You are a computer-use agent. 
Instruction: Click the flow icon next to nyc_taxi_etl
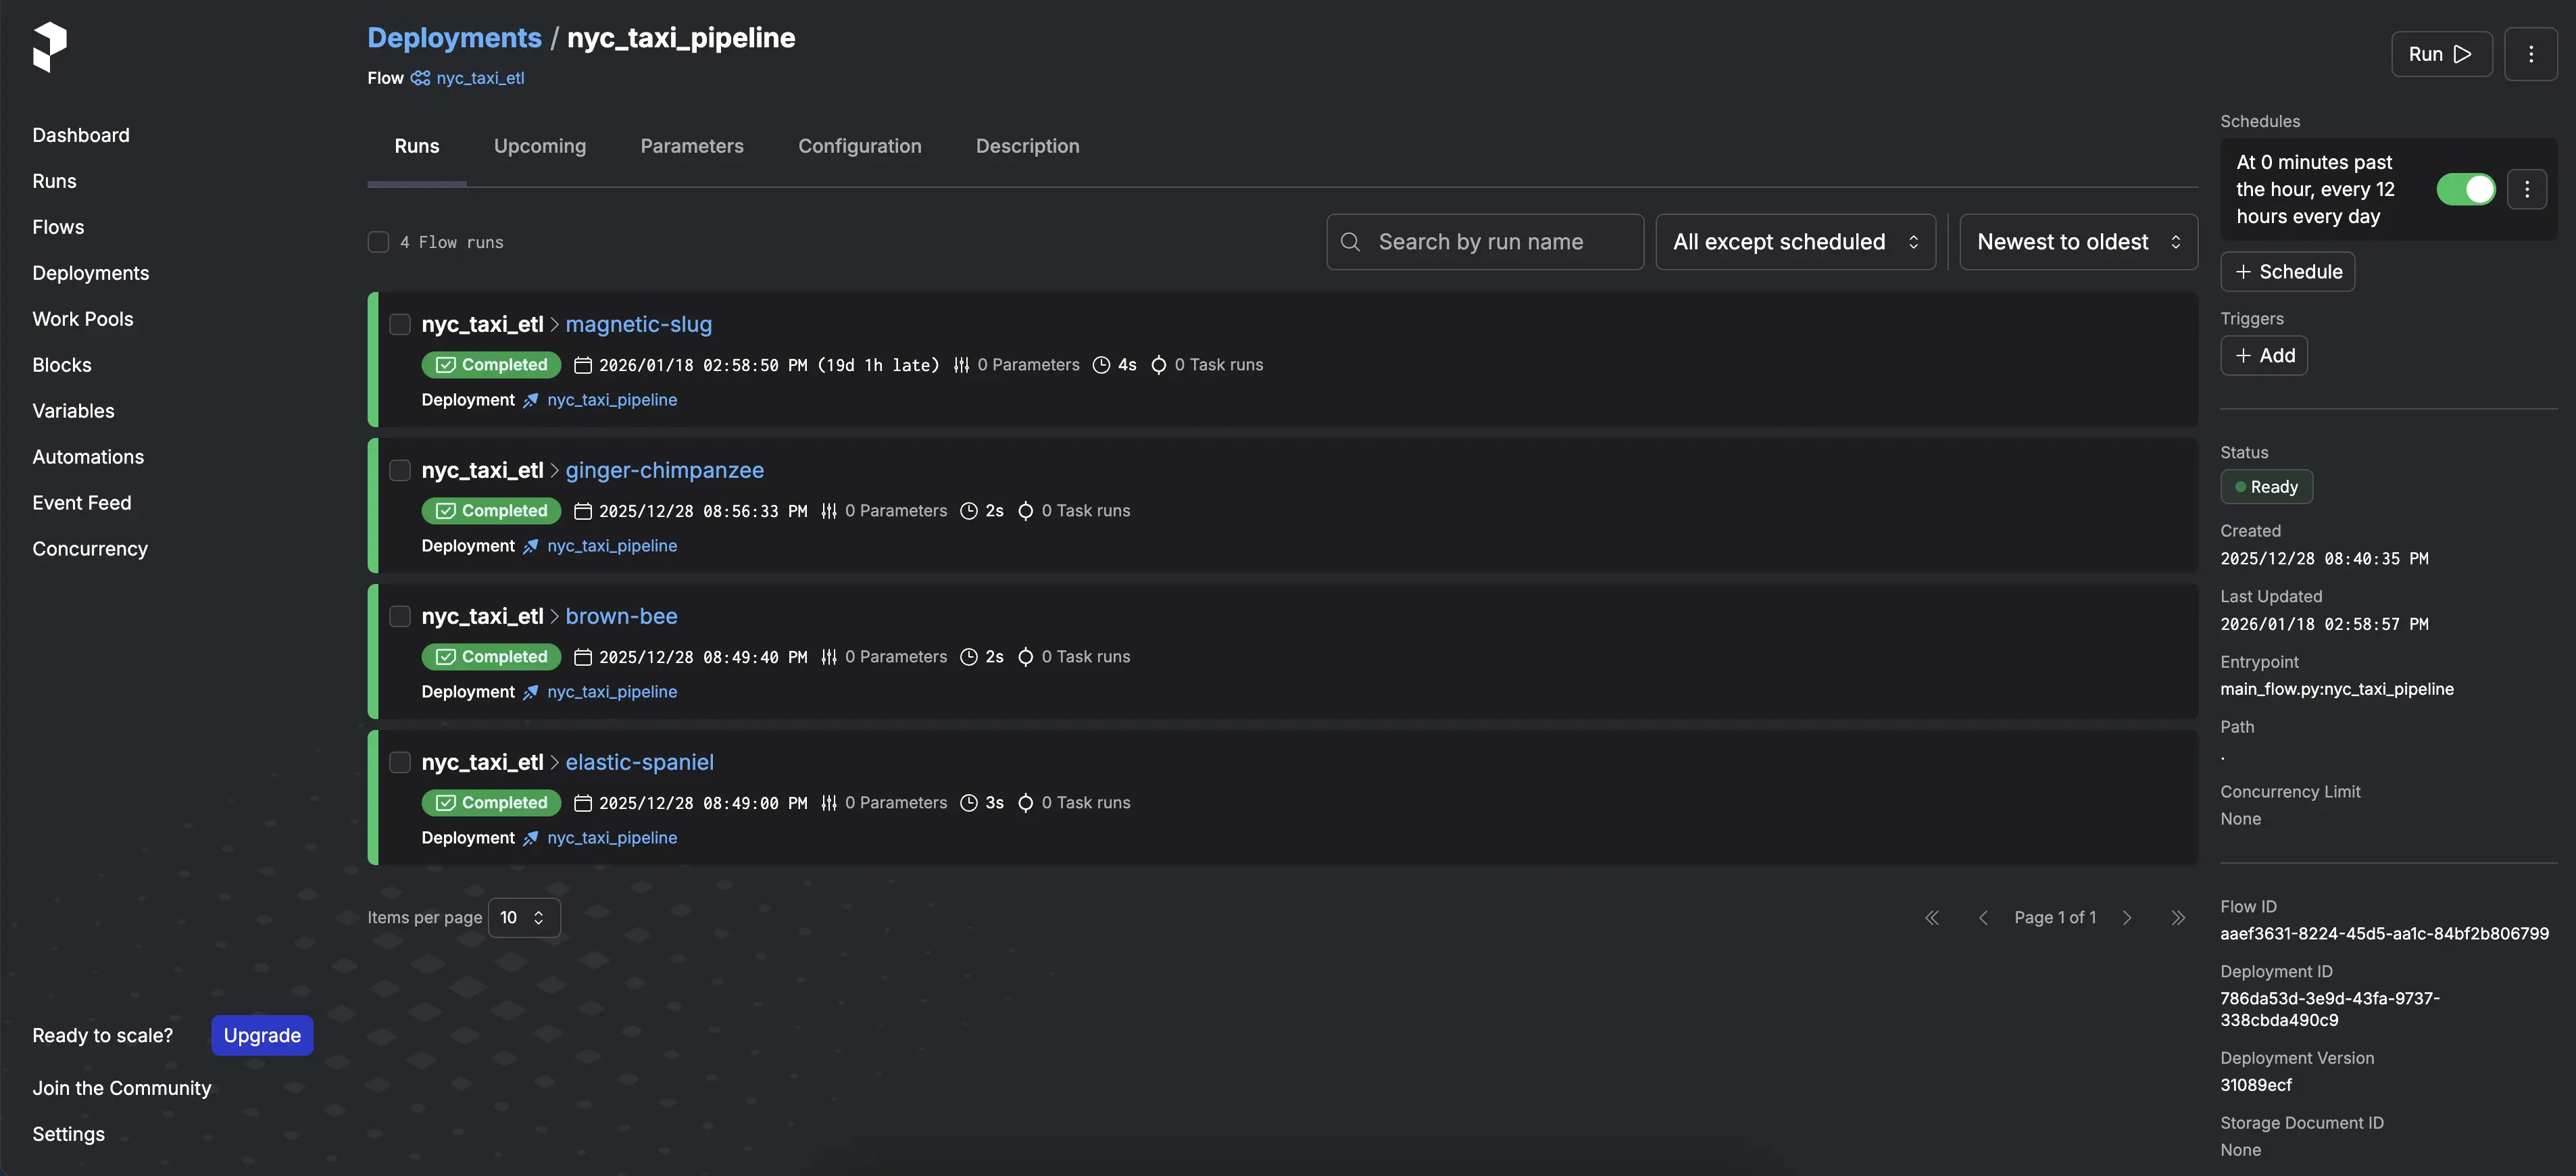[420, 78]
